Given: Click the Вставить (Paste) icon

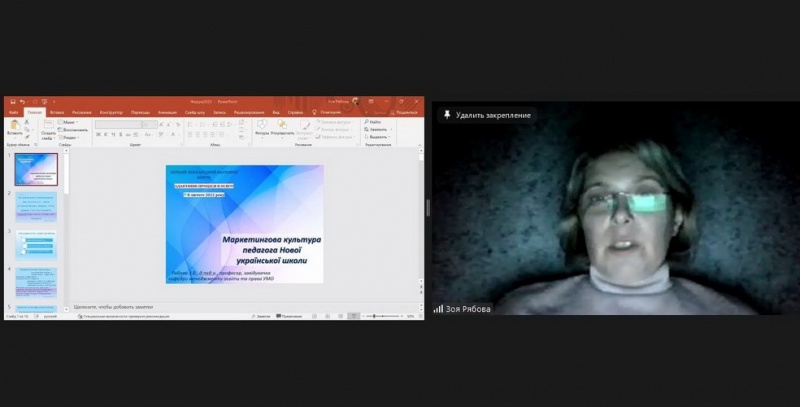Looking at the screenshot, I should [14, 126].
